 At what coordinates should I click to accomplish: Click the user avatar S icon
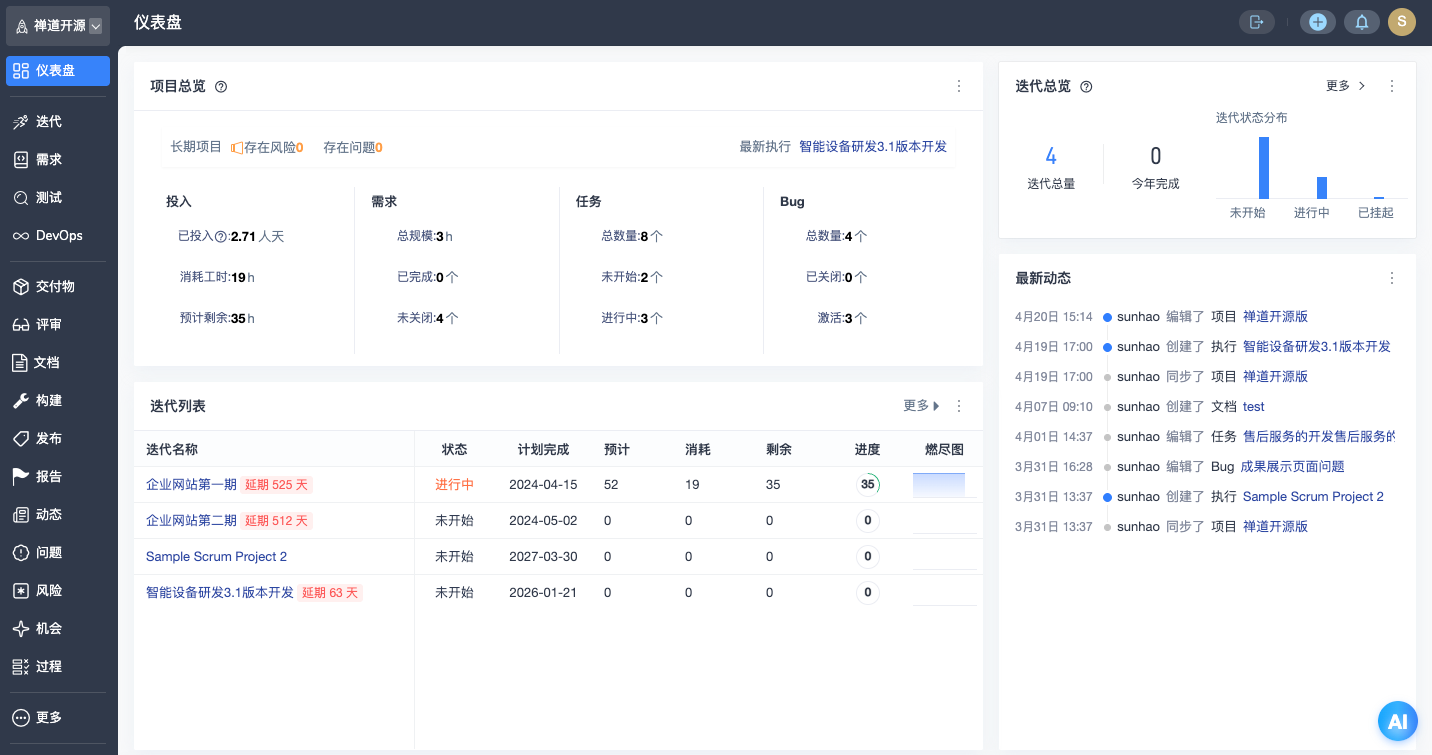click(x=1401, y=22)
